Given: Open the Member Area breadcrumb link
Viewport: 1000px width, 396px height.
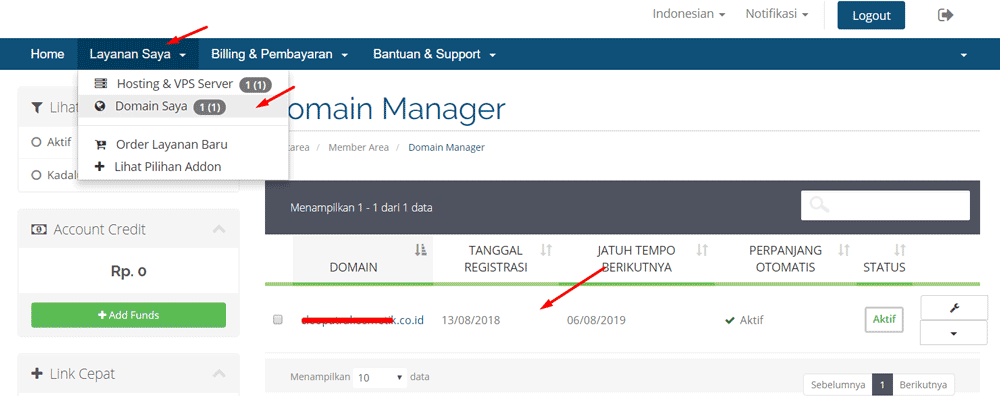Looking at the screenshot, I should point(358,147).
